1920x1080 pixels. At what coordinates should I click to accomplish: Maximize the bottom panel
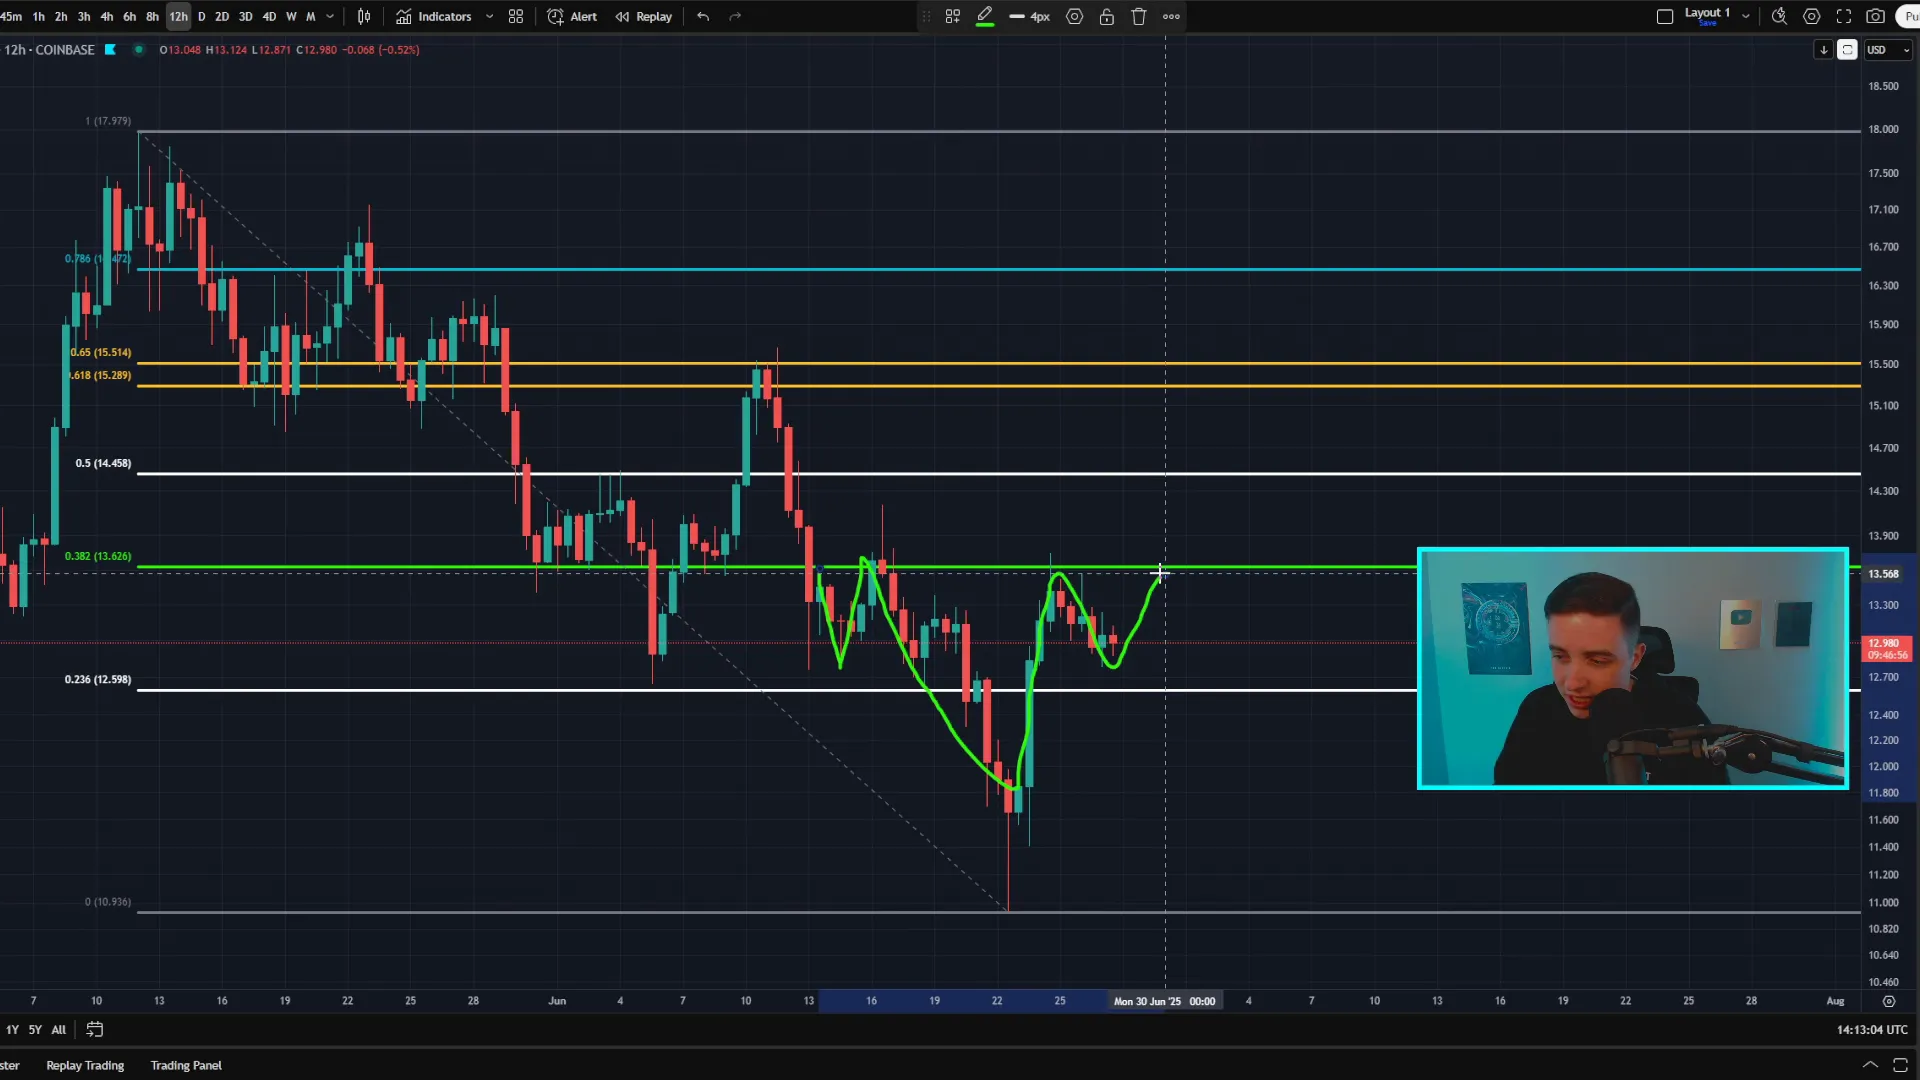click(1901, 1065)
